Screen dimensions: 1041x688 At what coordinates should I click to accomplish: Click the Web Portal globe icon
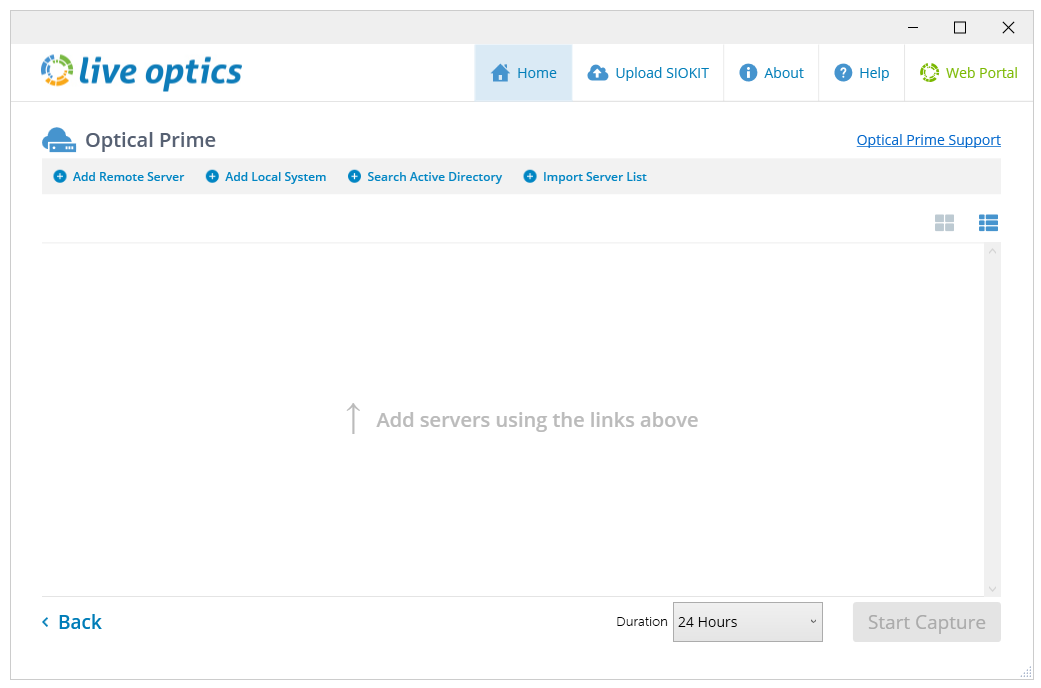pos(931,72)
